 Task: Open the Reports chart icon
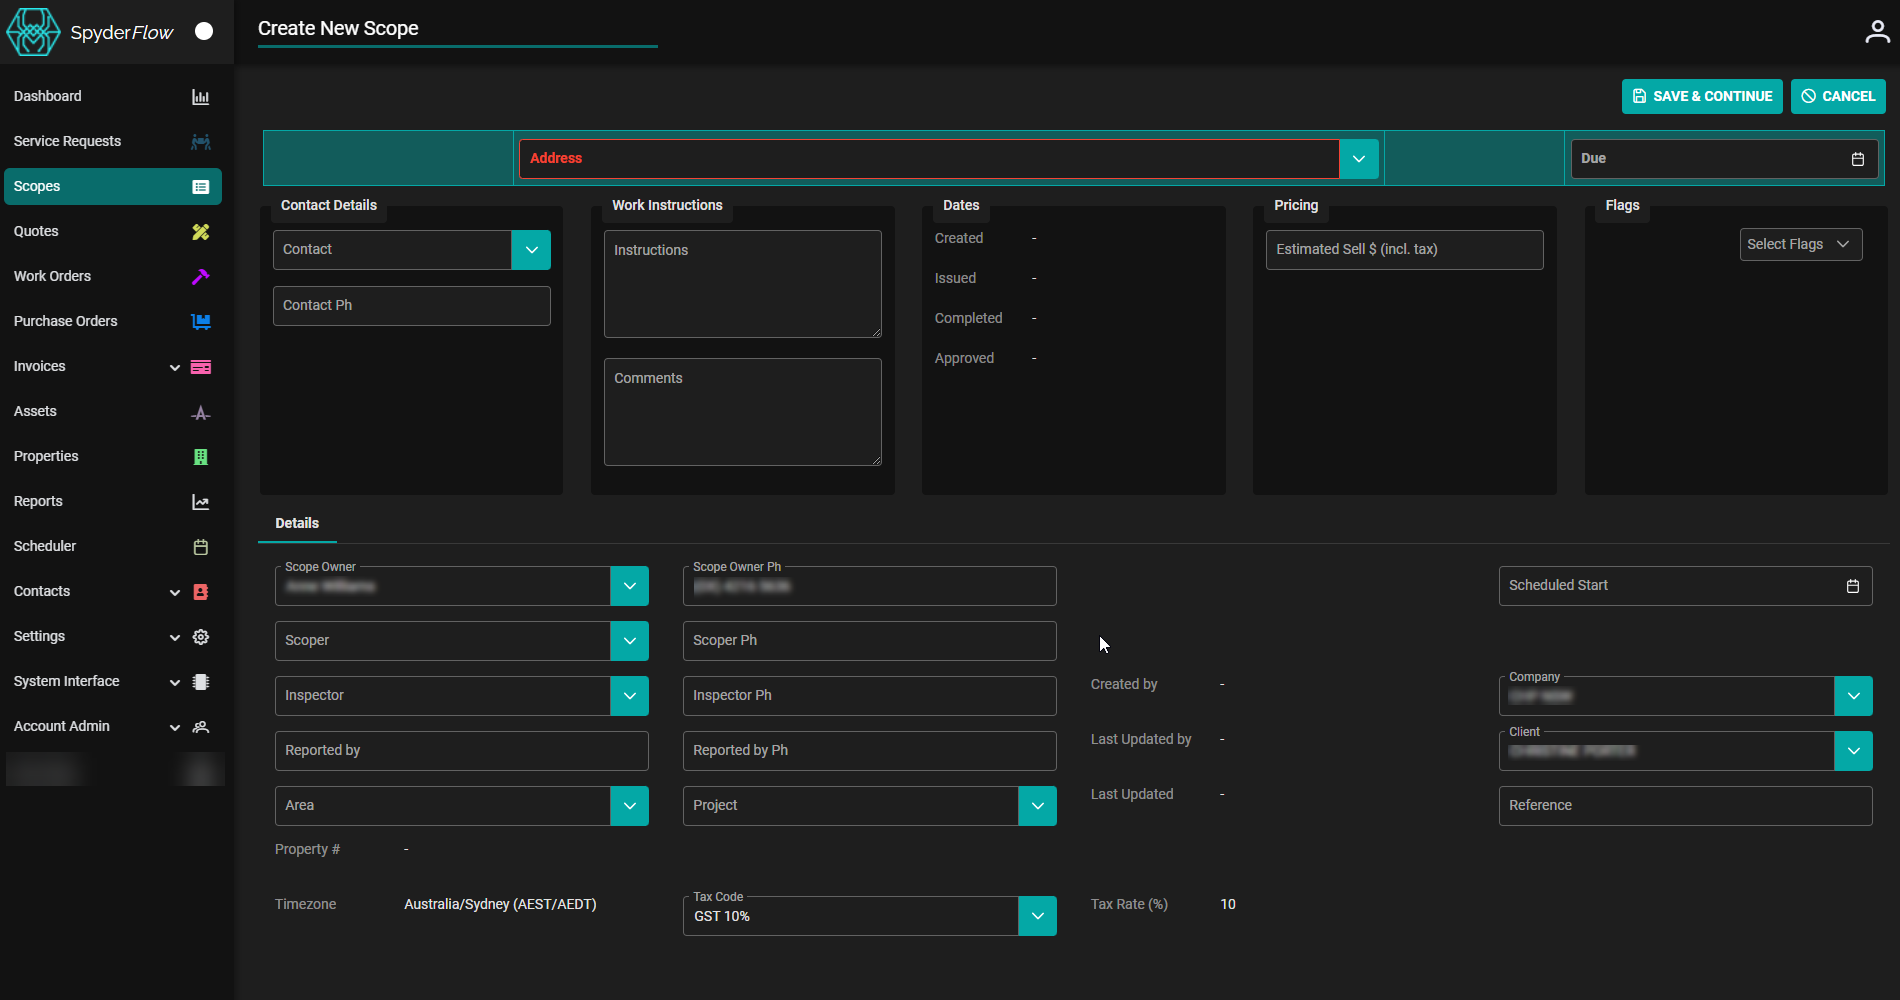(x=200, y=501)
